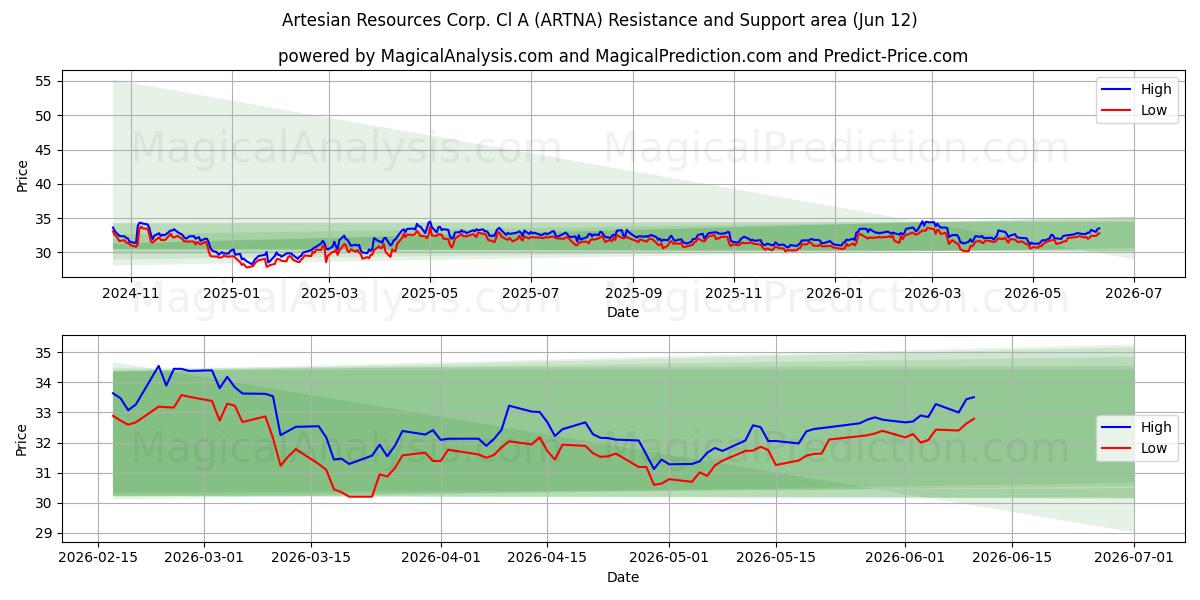Click 'High' in the bottom chart legend
The height and width of the screenshot is (600, 1200).
click(x=1156, y=427)
